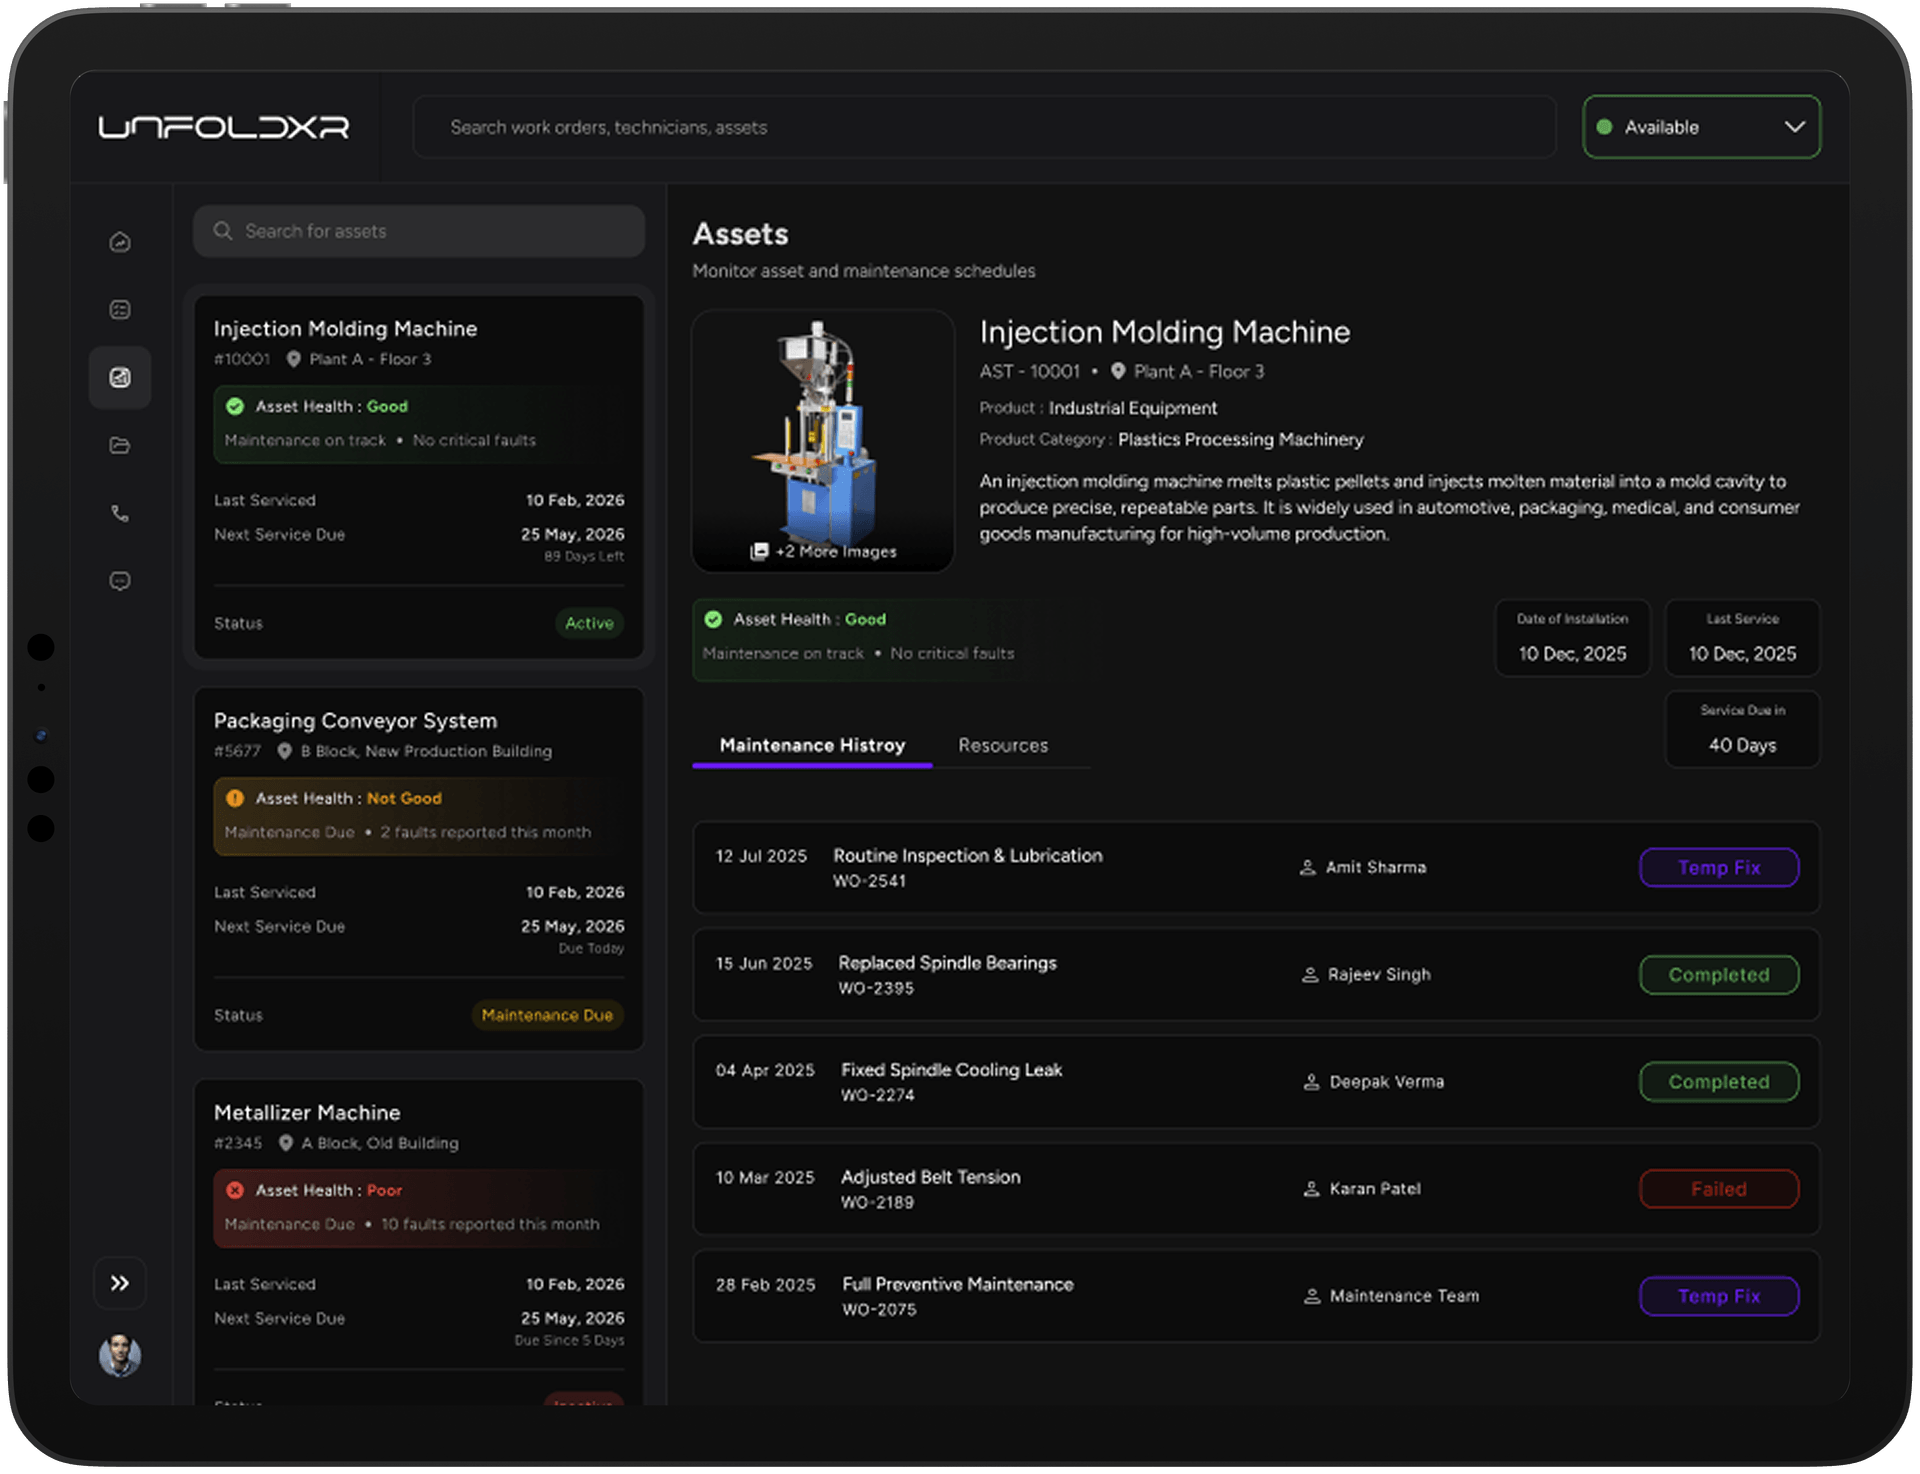The image size is (1920, 1474).
Task: Open the home dashboard sidebar icon
Action: click(x=120, y=242)
